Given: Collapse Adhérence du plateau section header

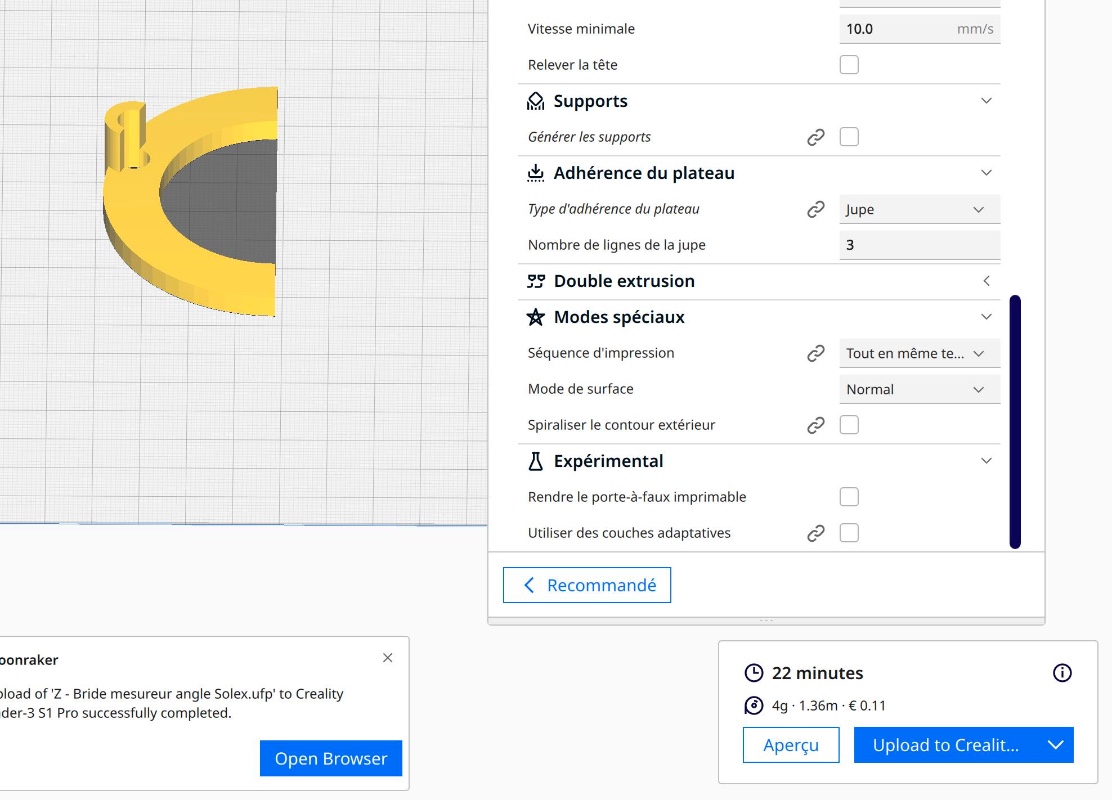Looking at the screenshot, I should pos(986,173).
